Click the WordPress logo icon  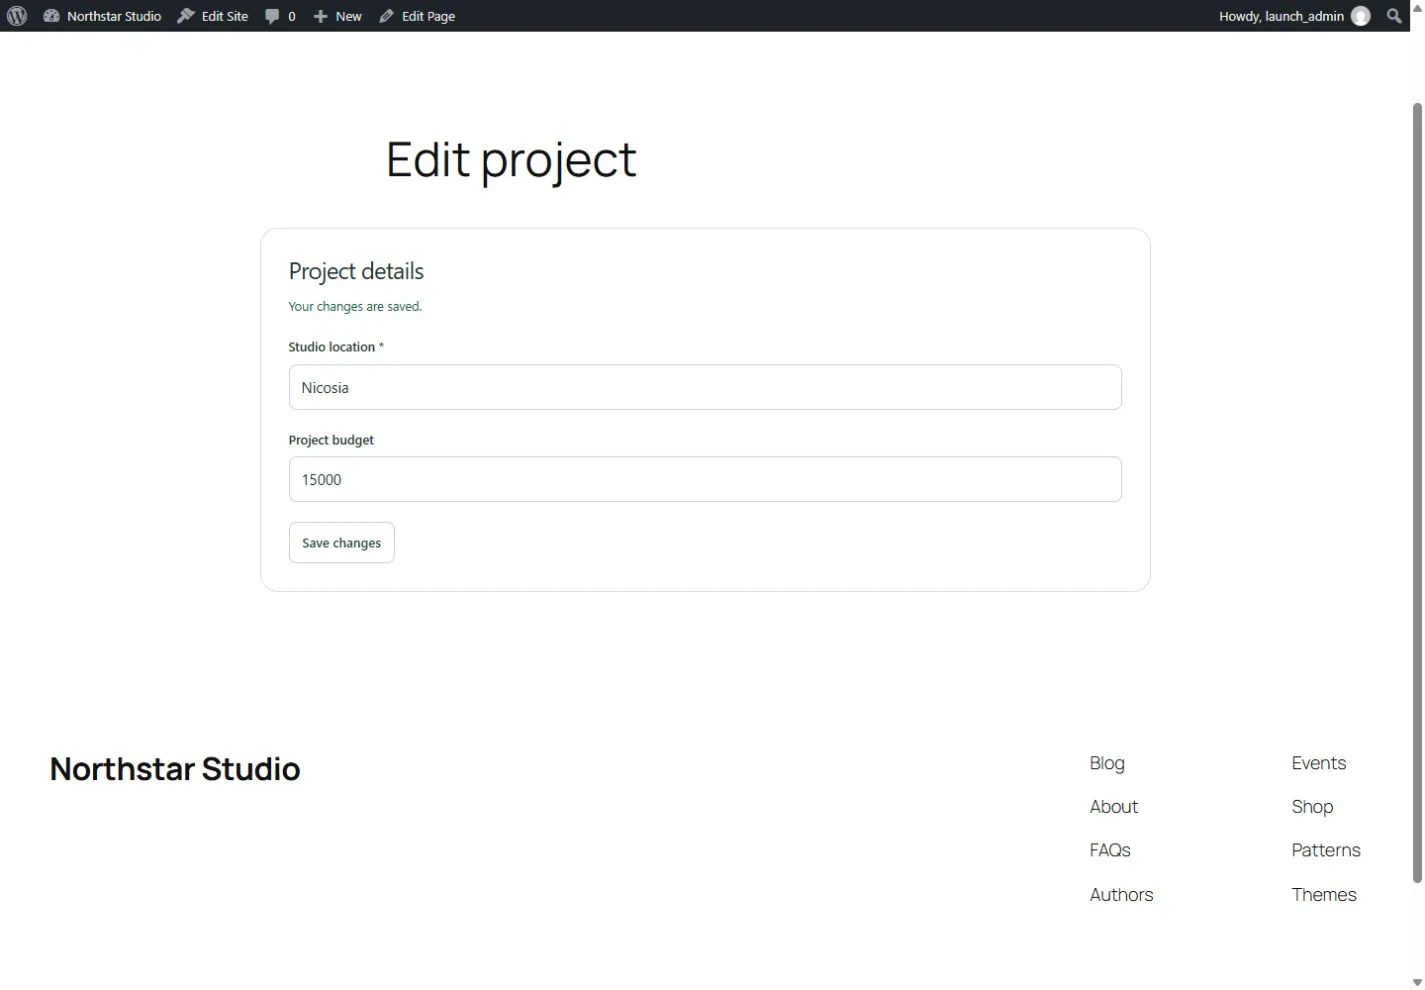[17, 16]
